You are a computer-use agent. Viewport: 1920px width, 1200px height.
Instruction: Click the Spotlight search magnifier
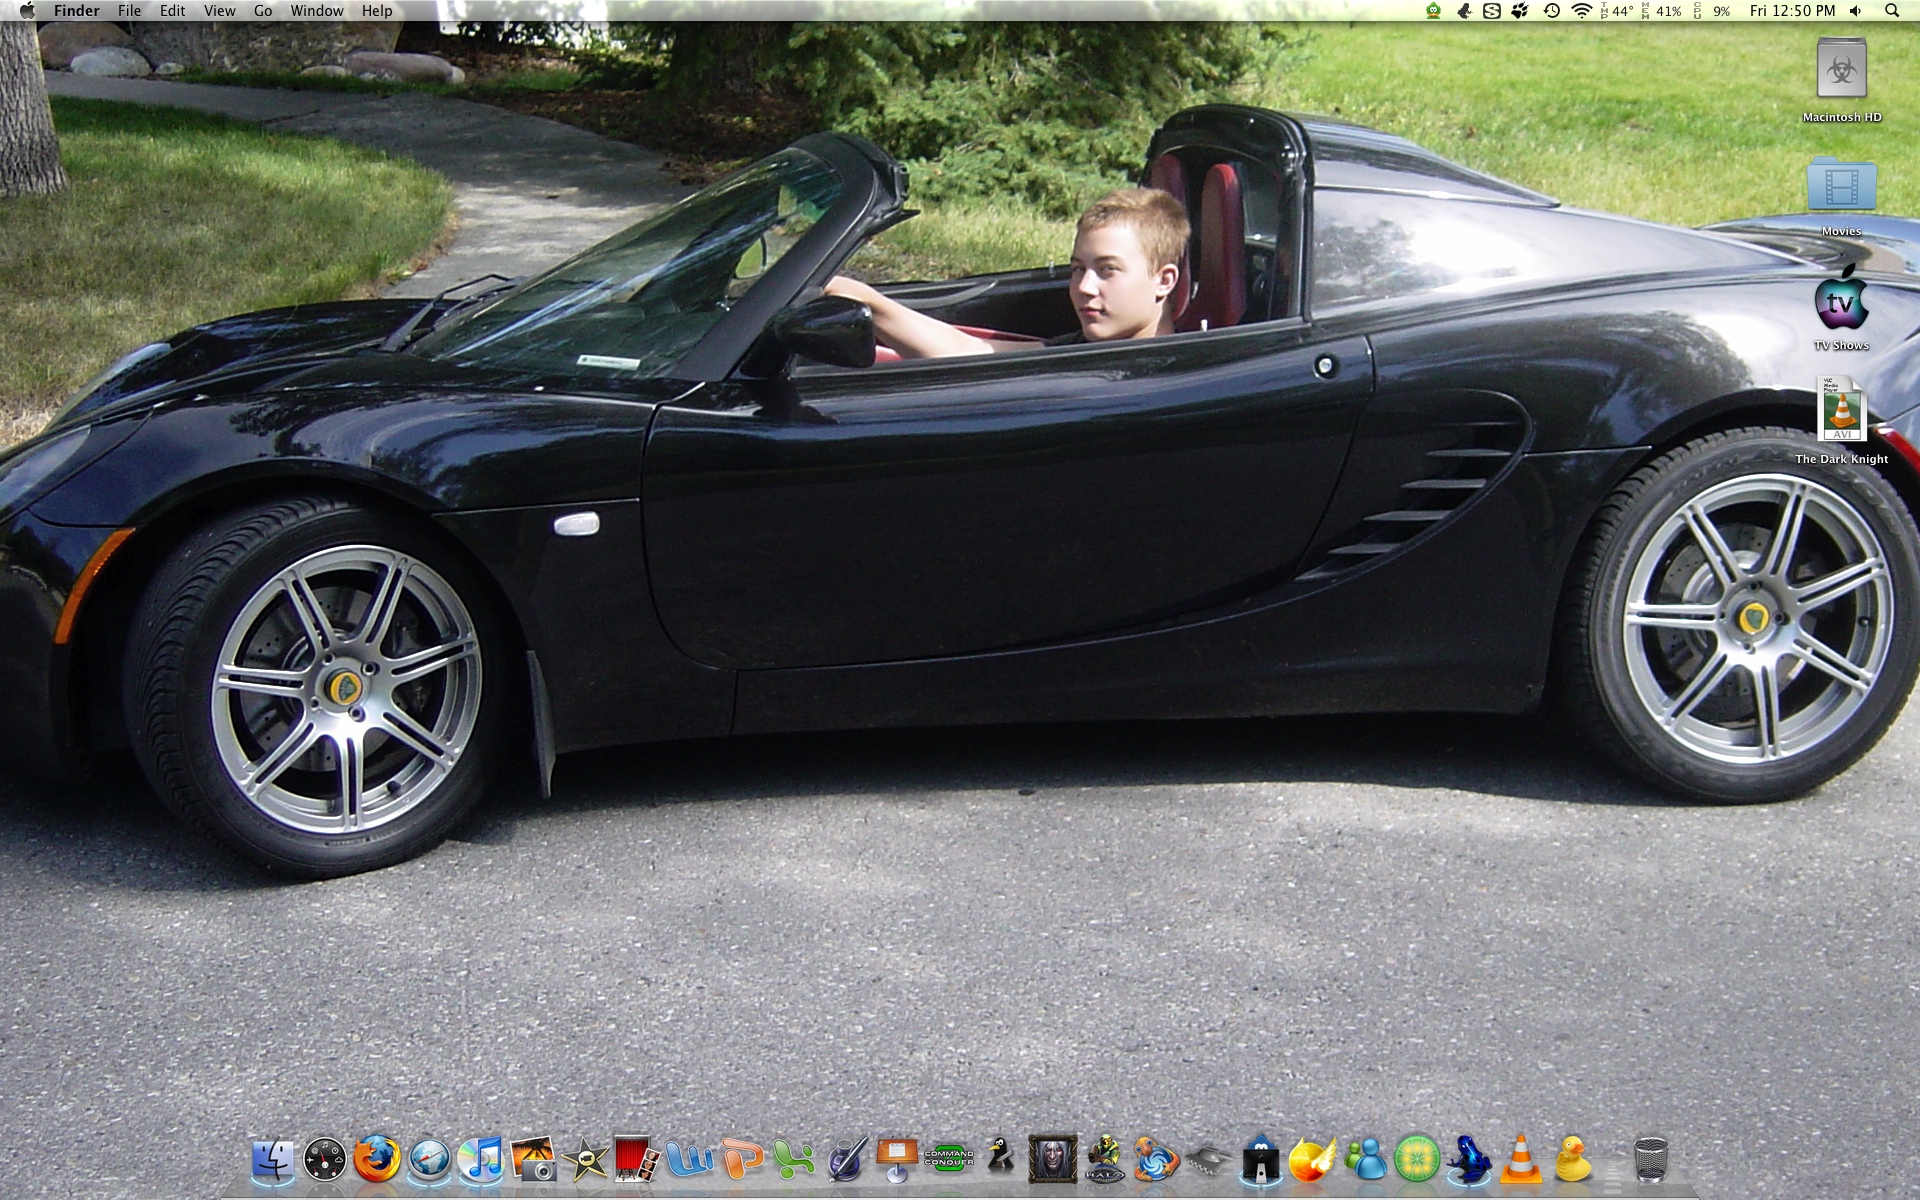point(1891,11)
